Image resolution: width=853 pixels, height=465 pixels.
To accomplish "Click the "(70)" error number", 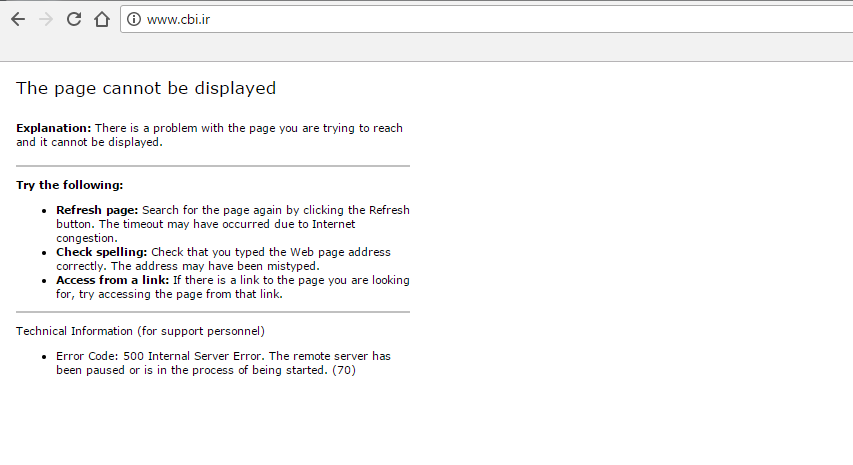I will (343, 370).
